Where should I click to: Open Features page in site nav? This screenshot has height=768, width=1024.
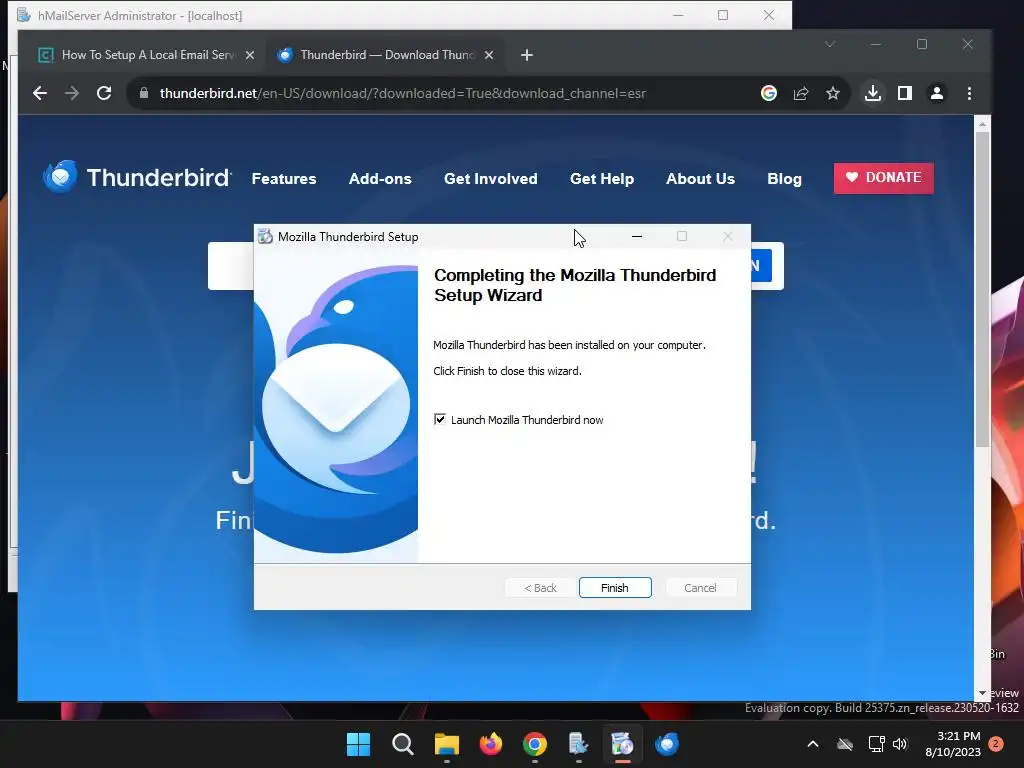(x=283, y=178)
